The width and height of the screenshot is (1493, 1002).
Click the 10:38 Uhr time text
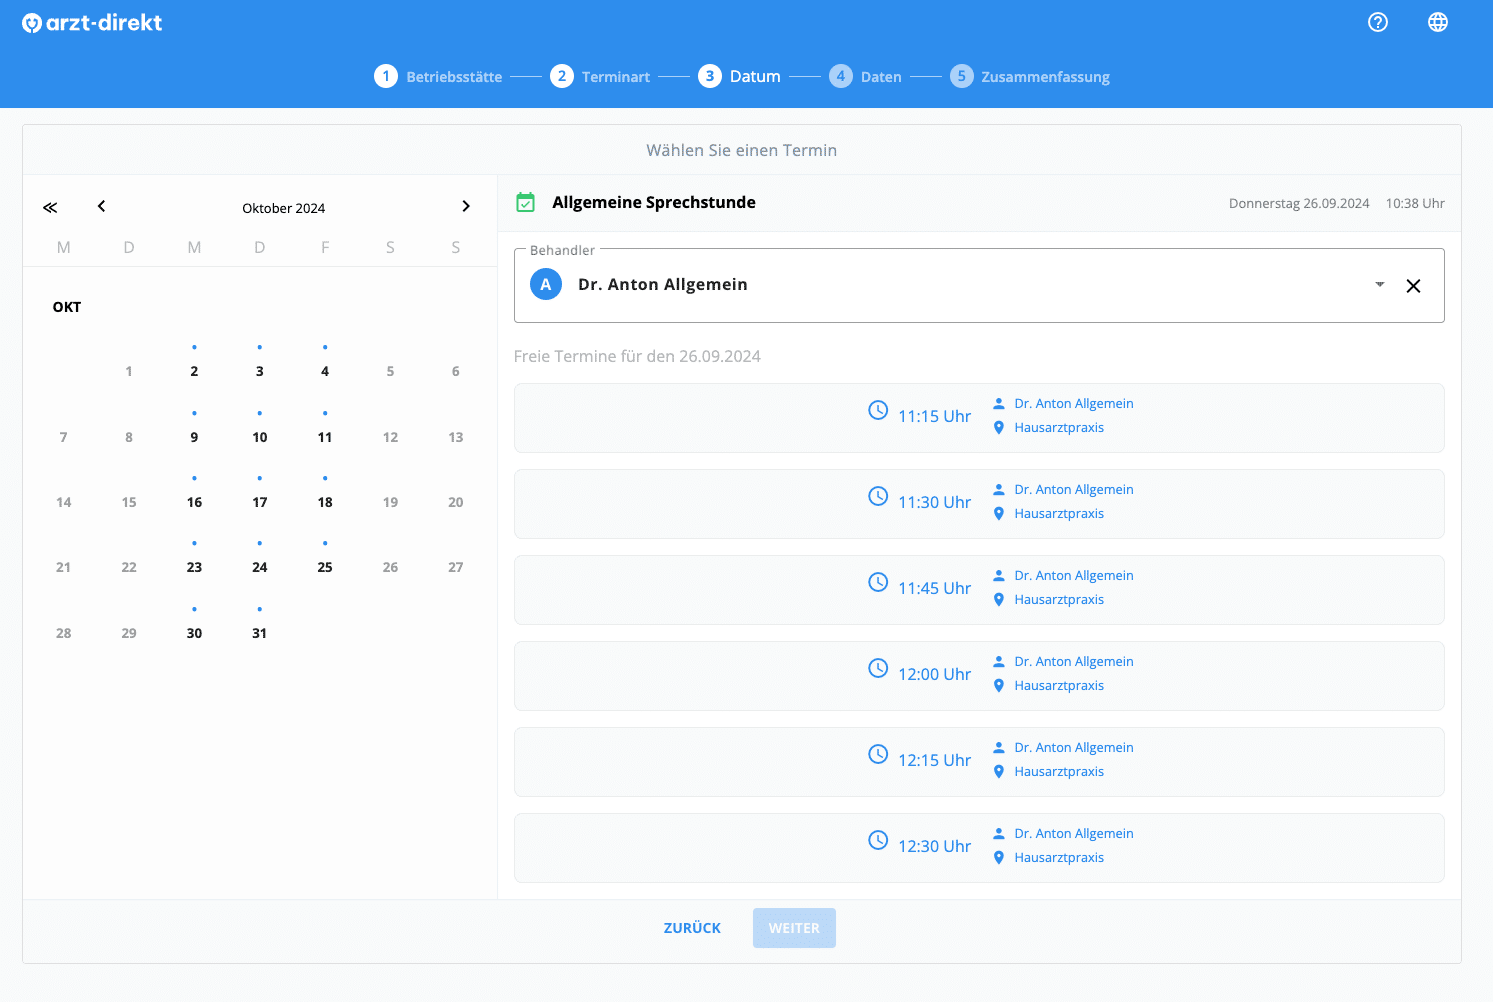pos(1415,203)
